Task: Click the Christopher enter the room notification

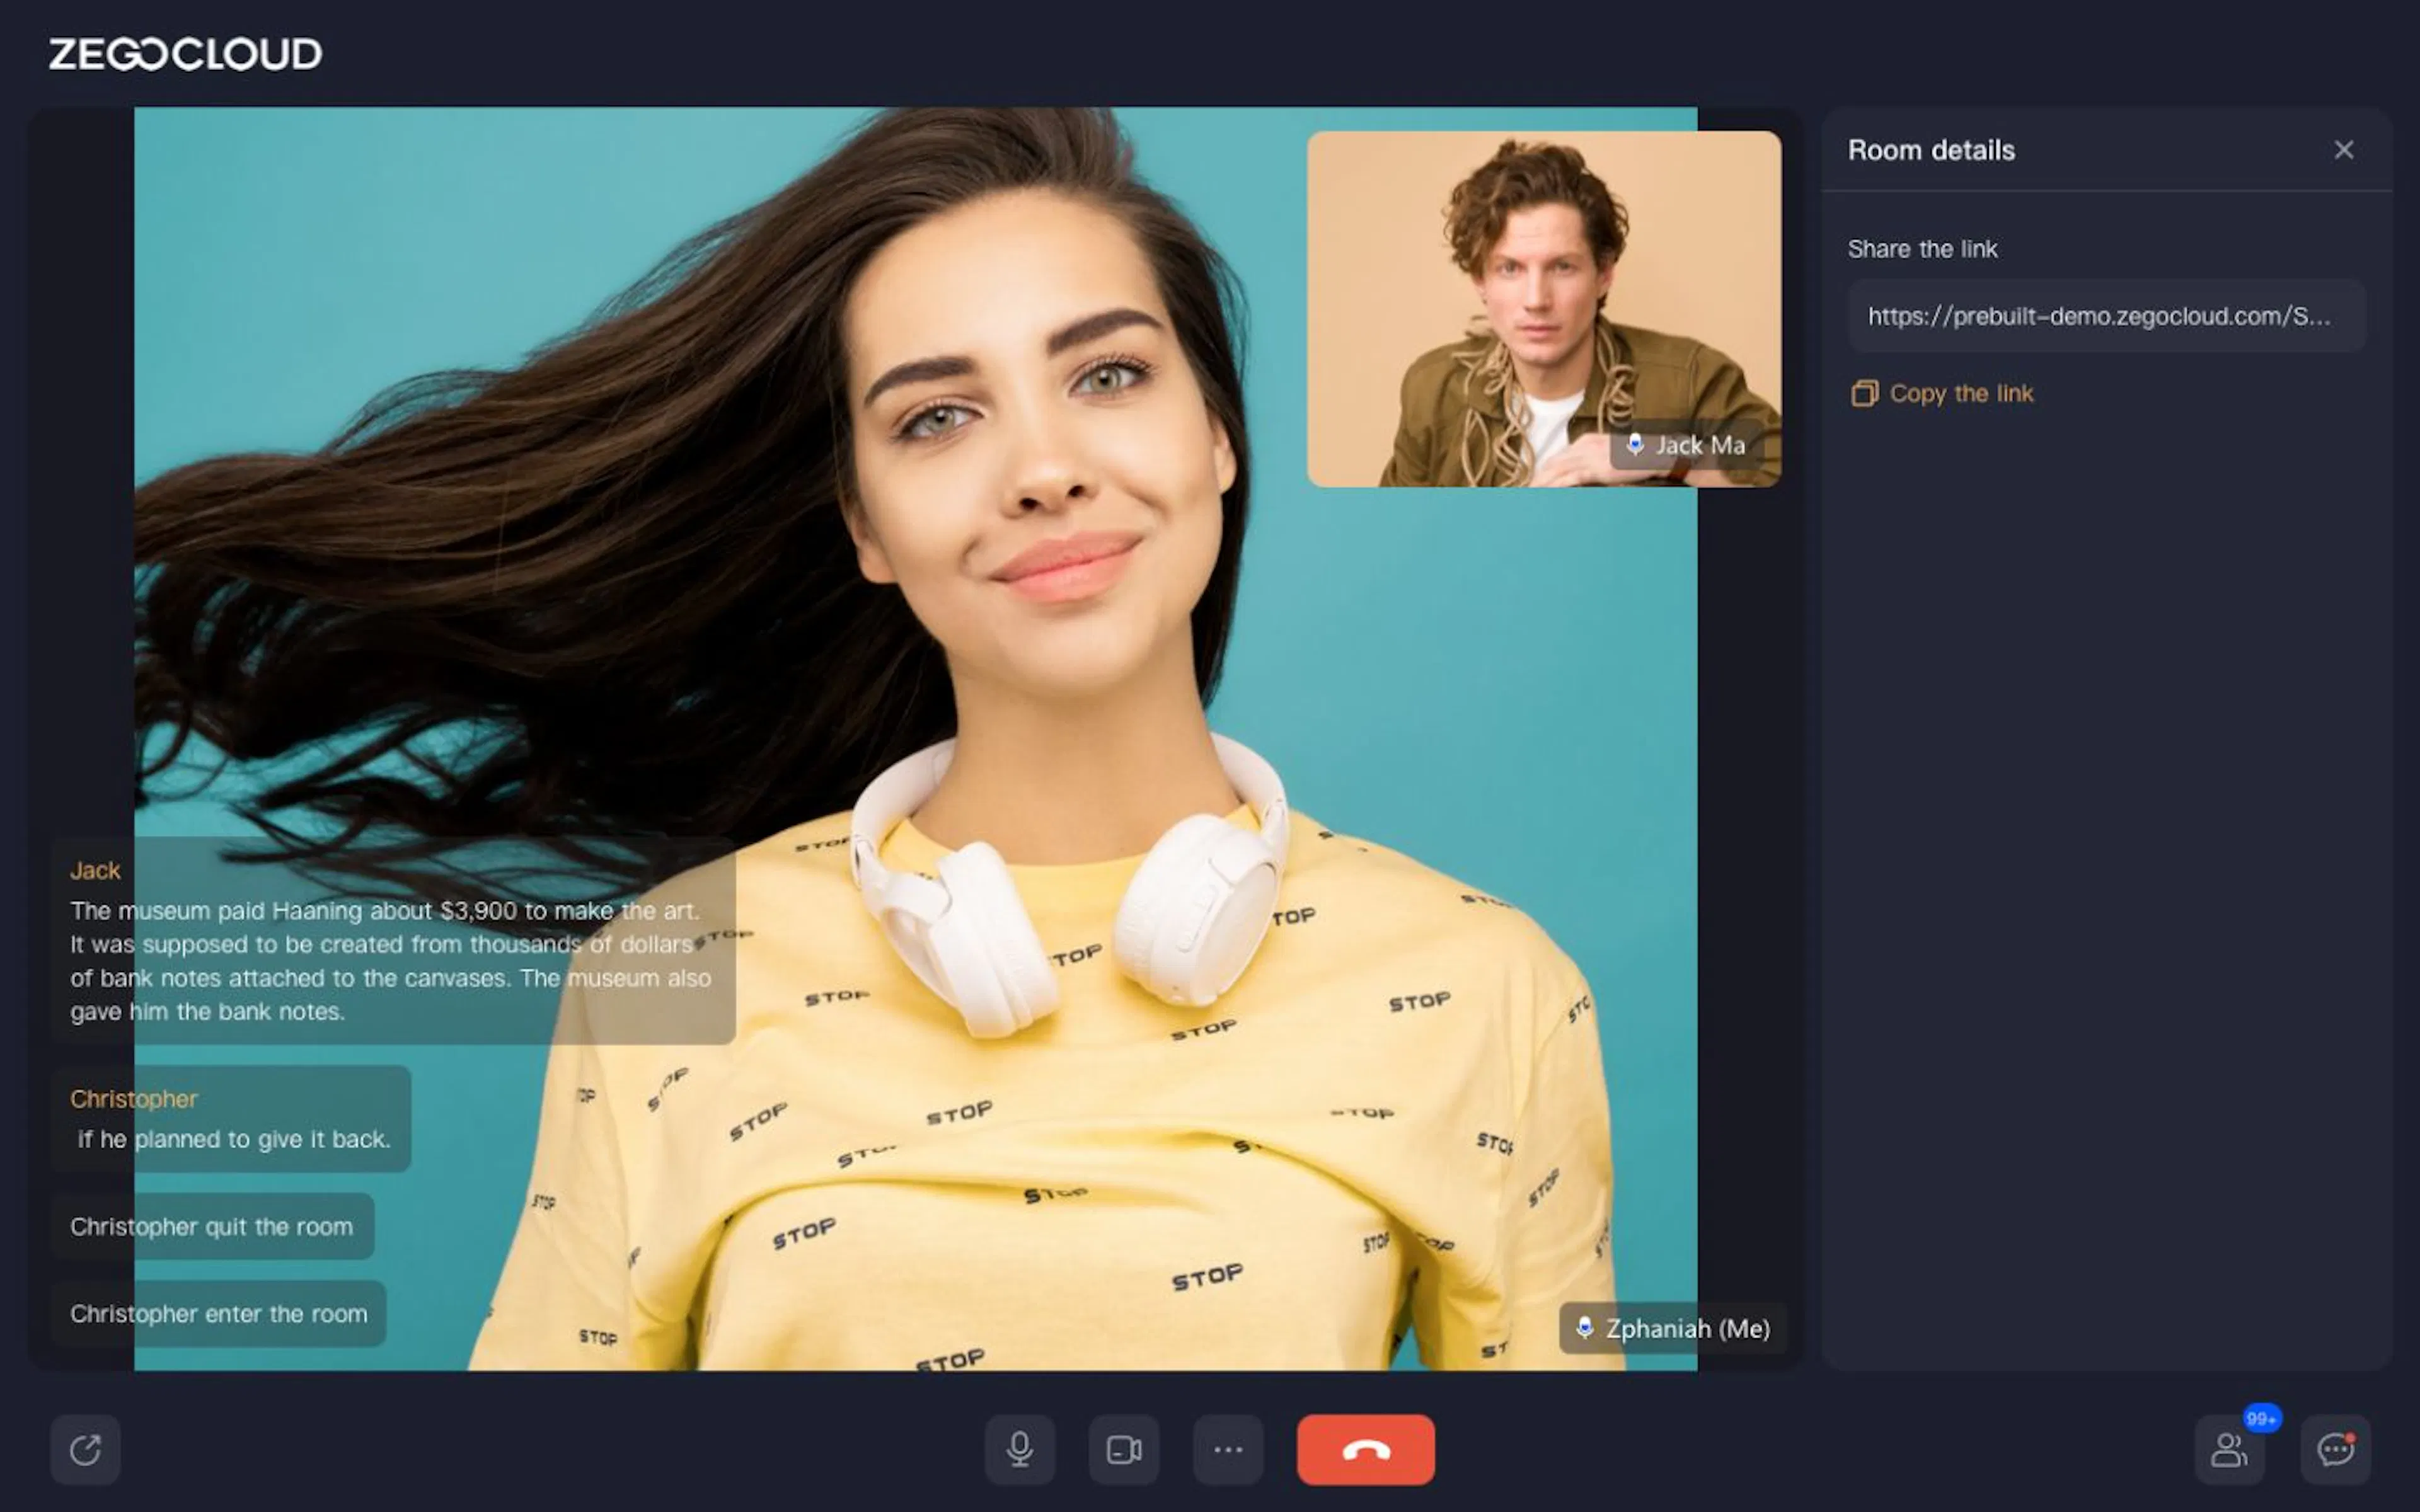Action: tap(218, 1313)
